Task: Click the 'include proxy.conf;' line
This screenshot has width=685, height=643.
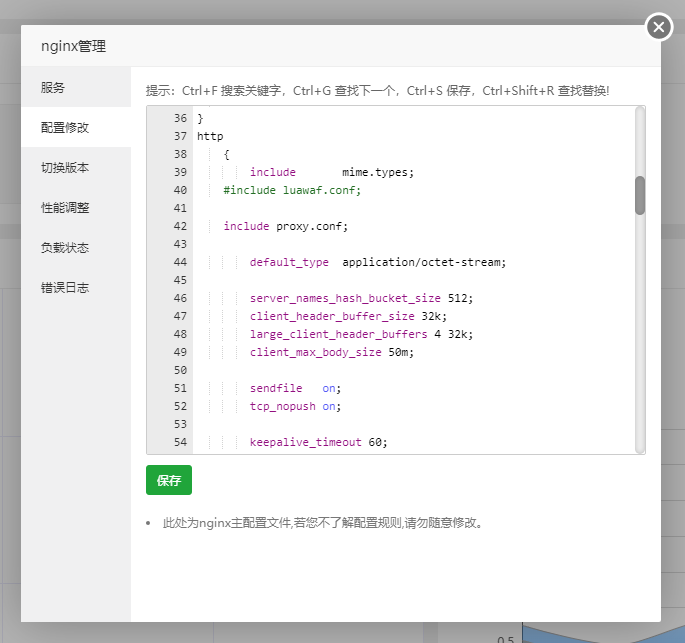Action: pyautogui.click(x=286, y=226)
